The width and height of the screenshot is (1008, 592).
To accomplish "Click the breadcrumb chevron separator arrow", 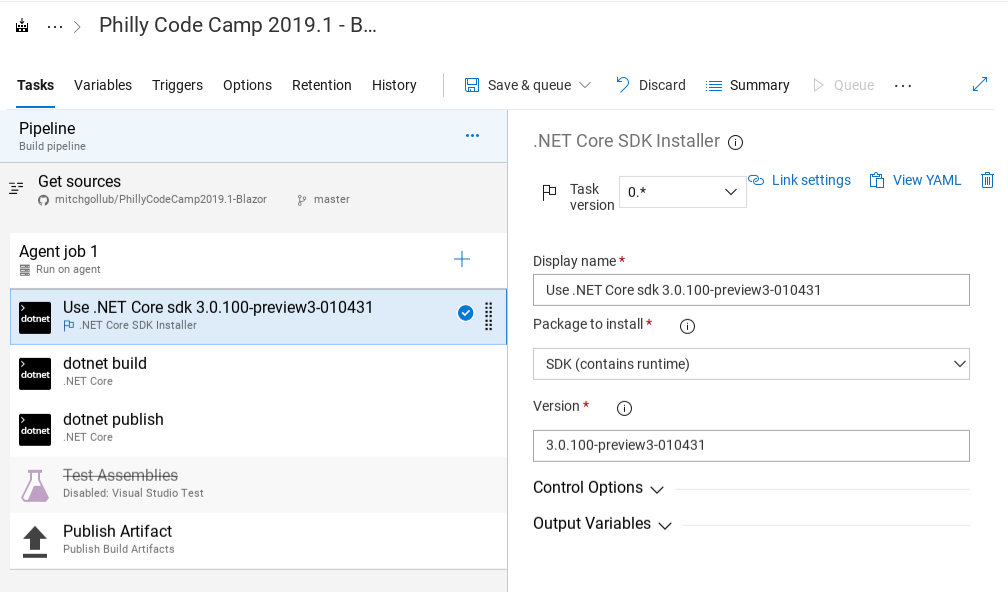I will [77, 27].
